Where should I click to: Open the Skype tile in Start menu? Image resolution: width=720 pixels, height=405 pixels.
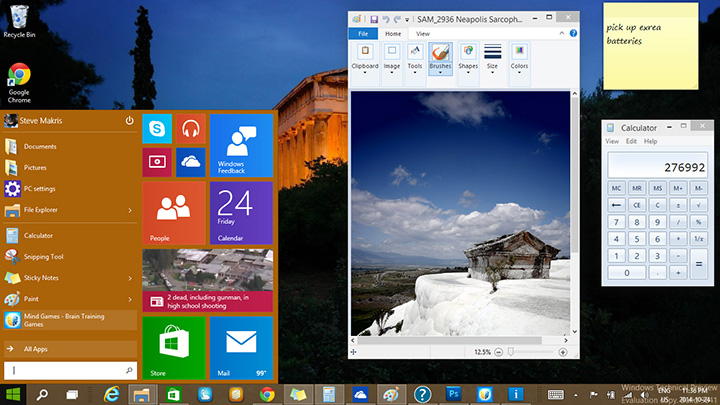click(157, 128)
